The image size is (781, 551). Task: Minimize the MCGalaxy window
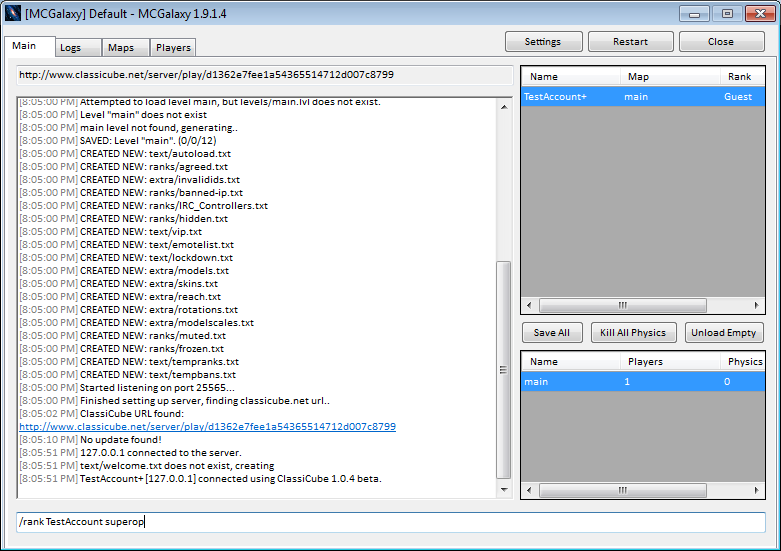[694, 13]
